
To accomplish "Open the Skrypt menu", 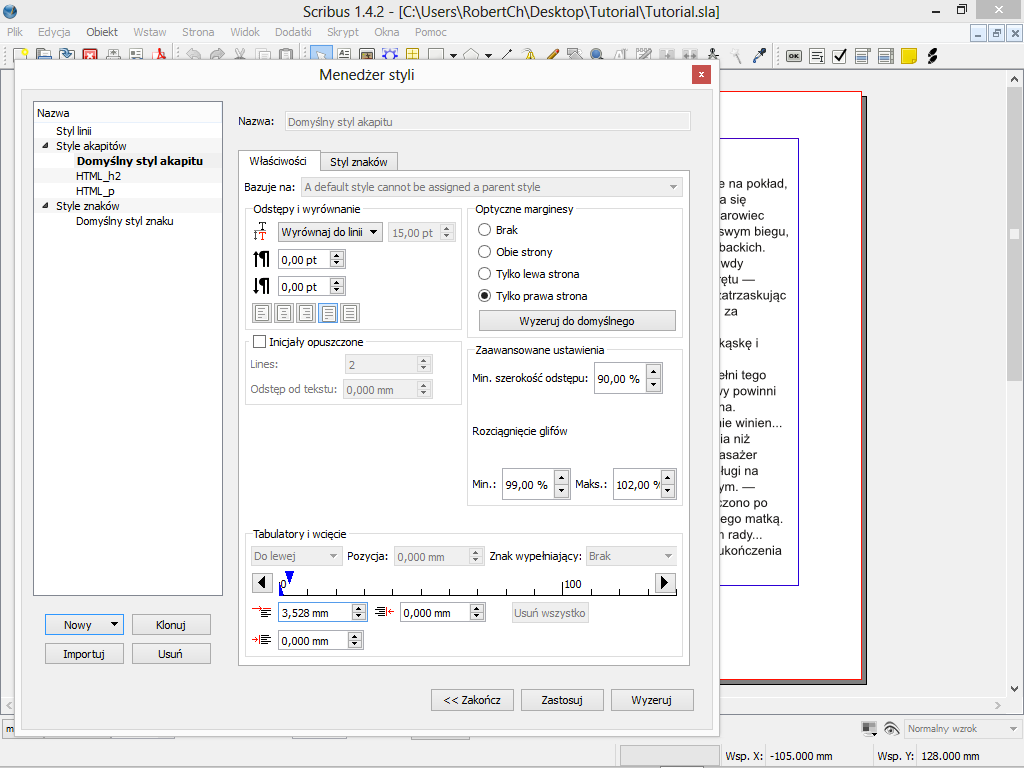I will point(342,32).
